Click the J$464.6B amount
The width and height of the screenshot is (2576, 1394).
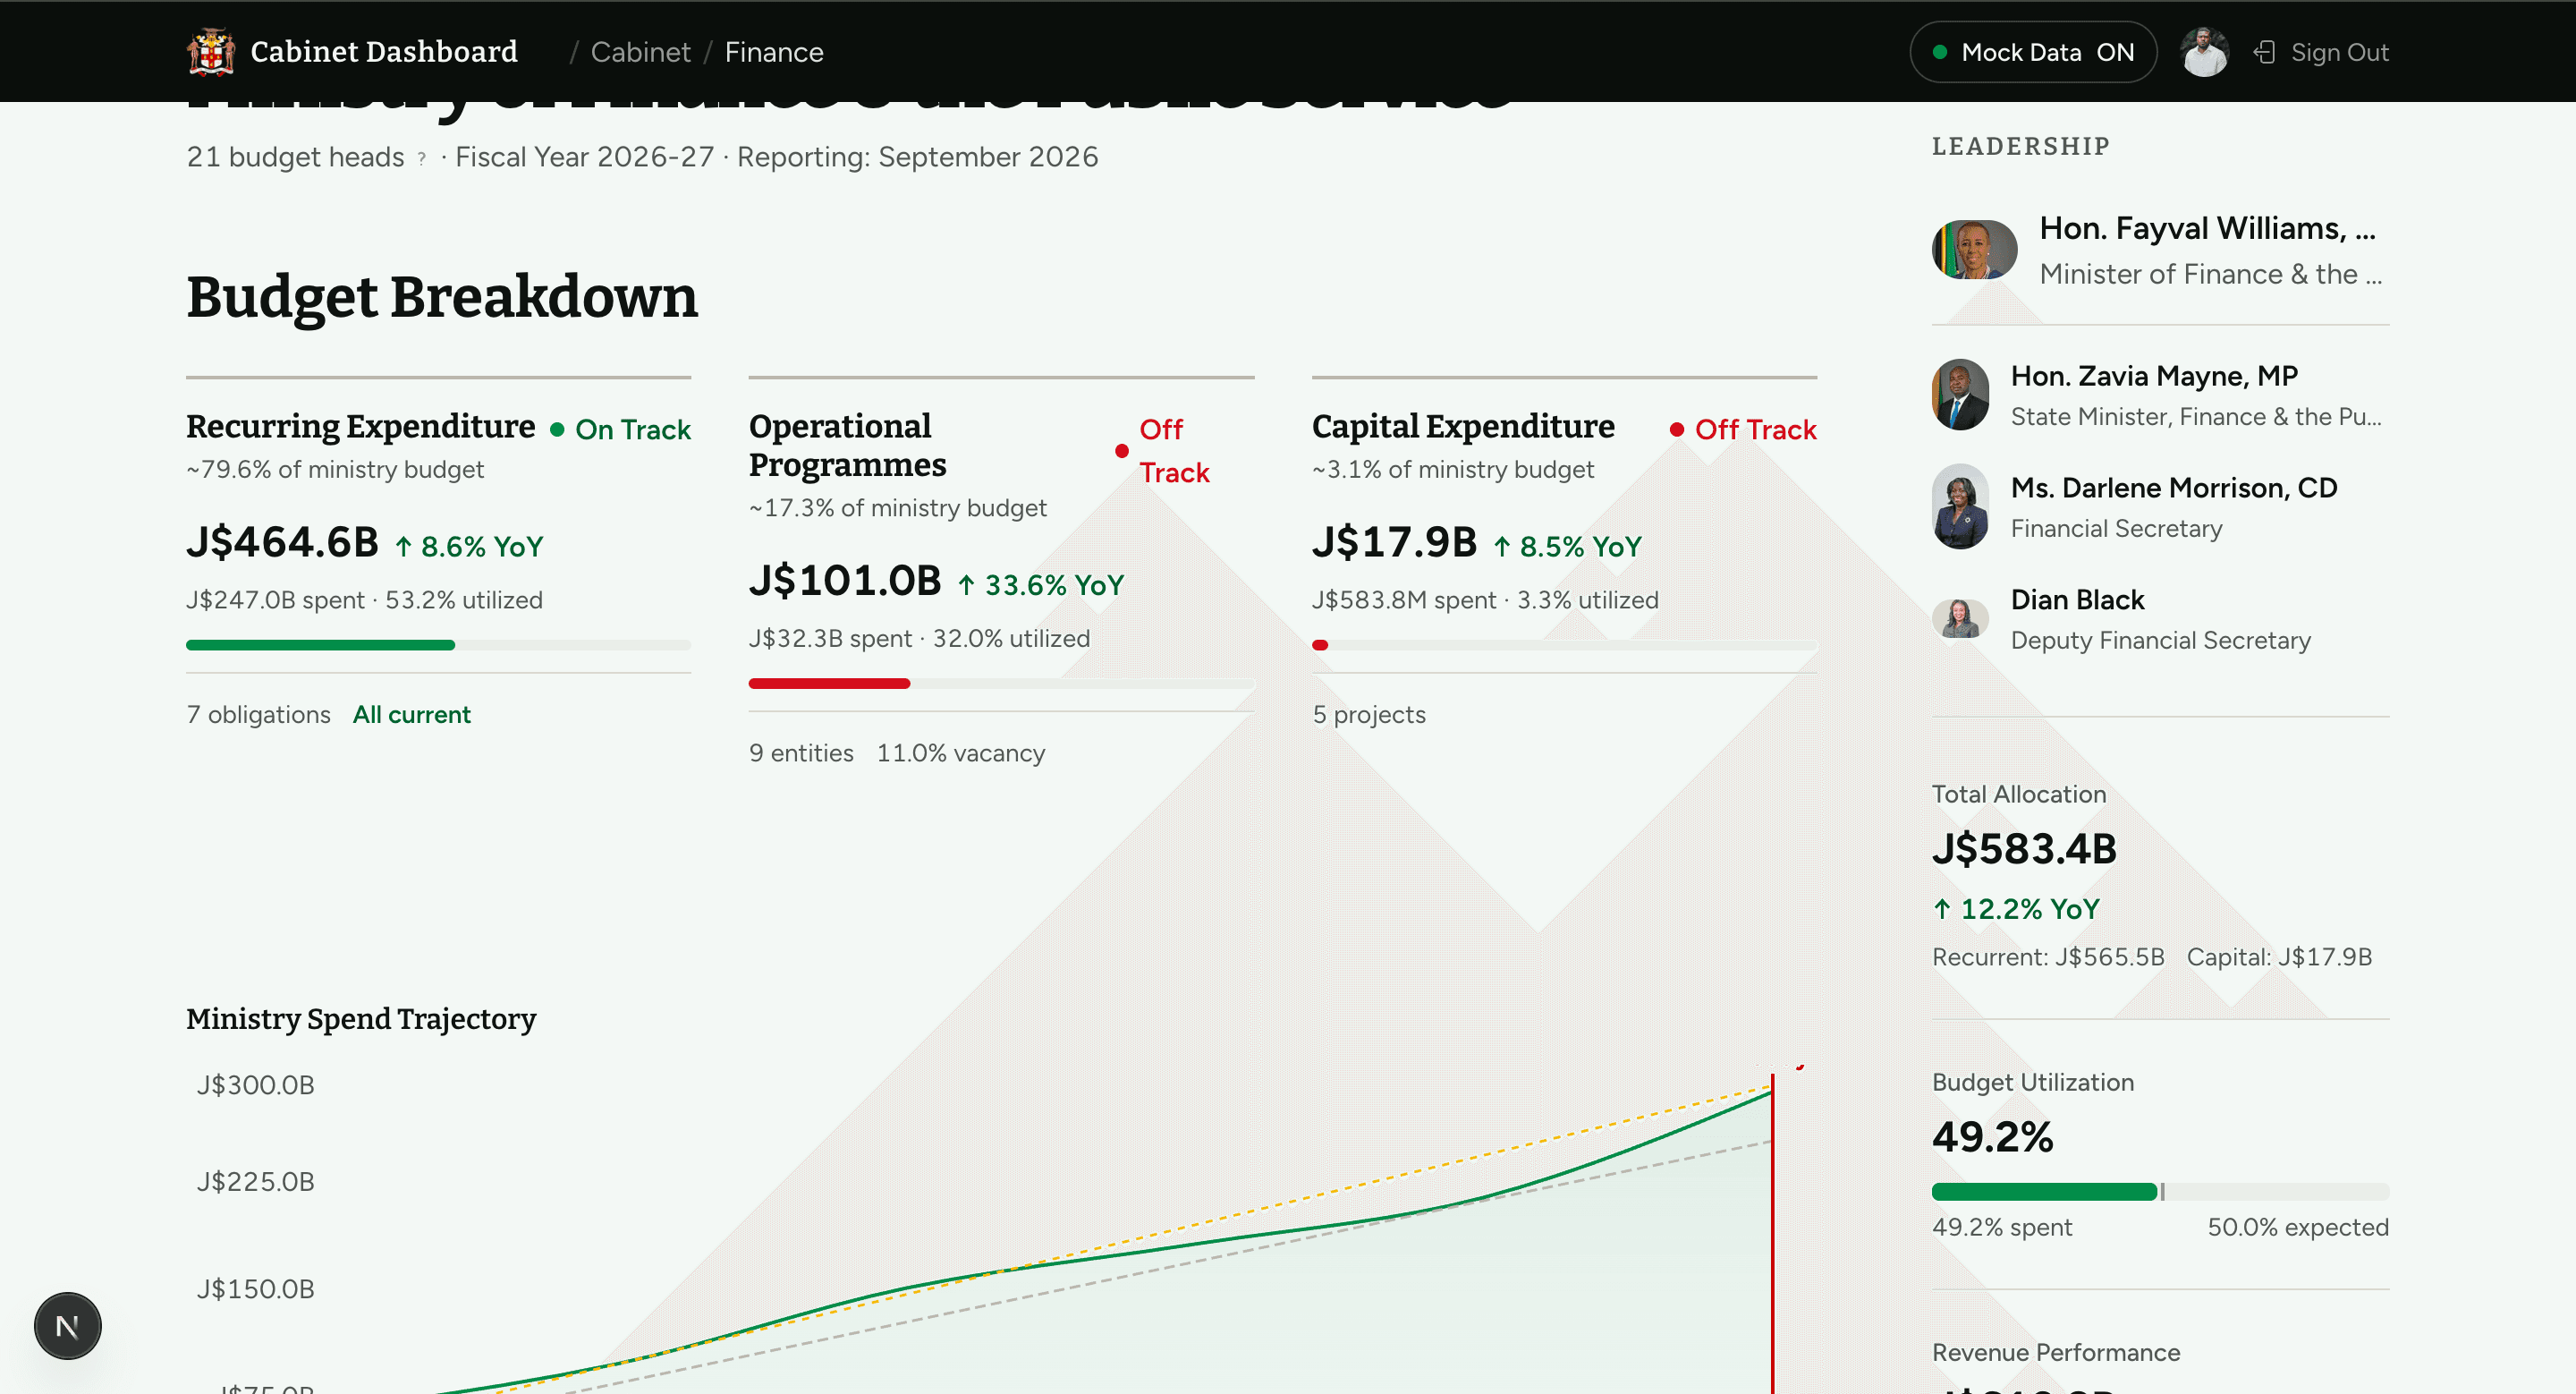coord(283,543)
